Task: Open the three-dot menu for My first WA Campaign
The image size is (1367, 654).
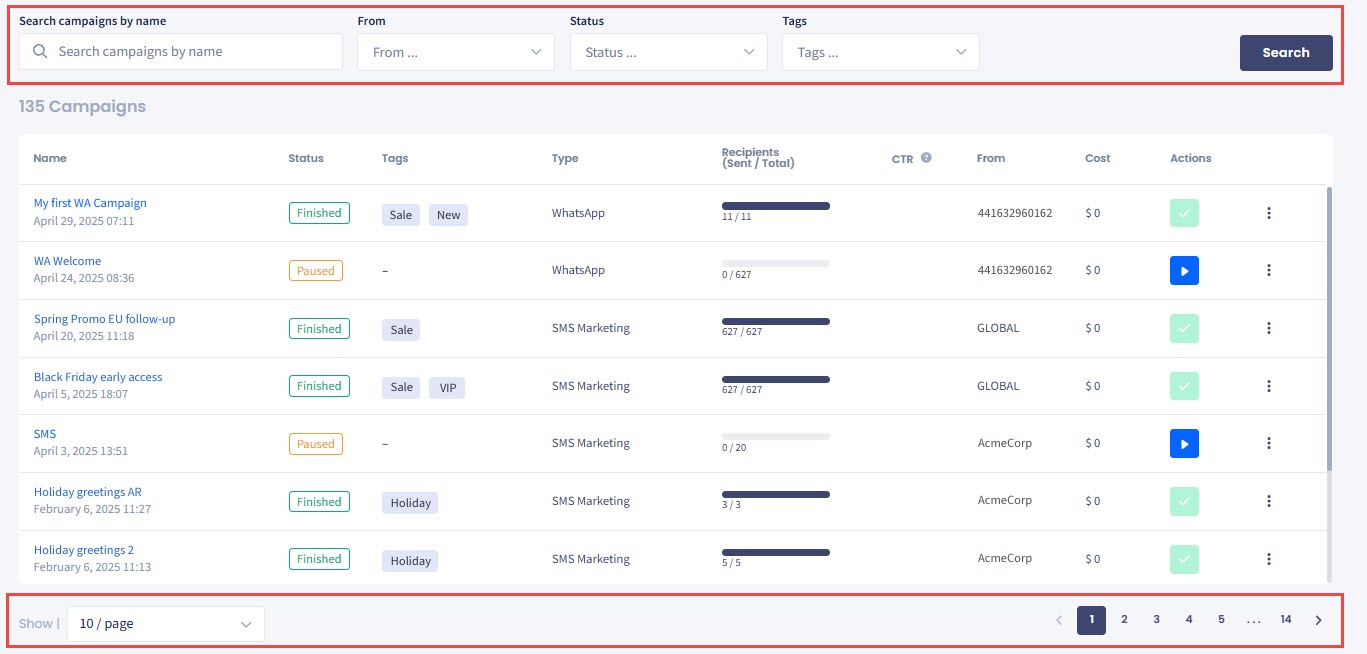Action: (x=1269, y=213)
